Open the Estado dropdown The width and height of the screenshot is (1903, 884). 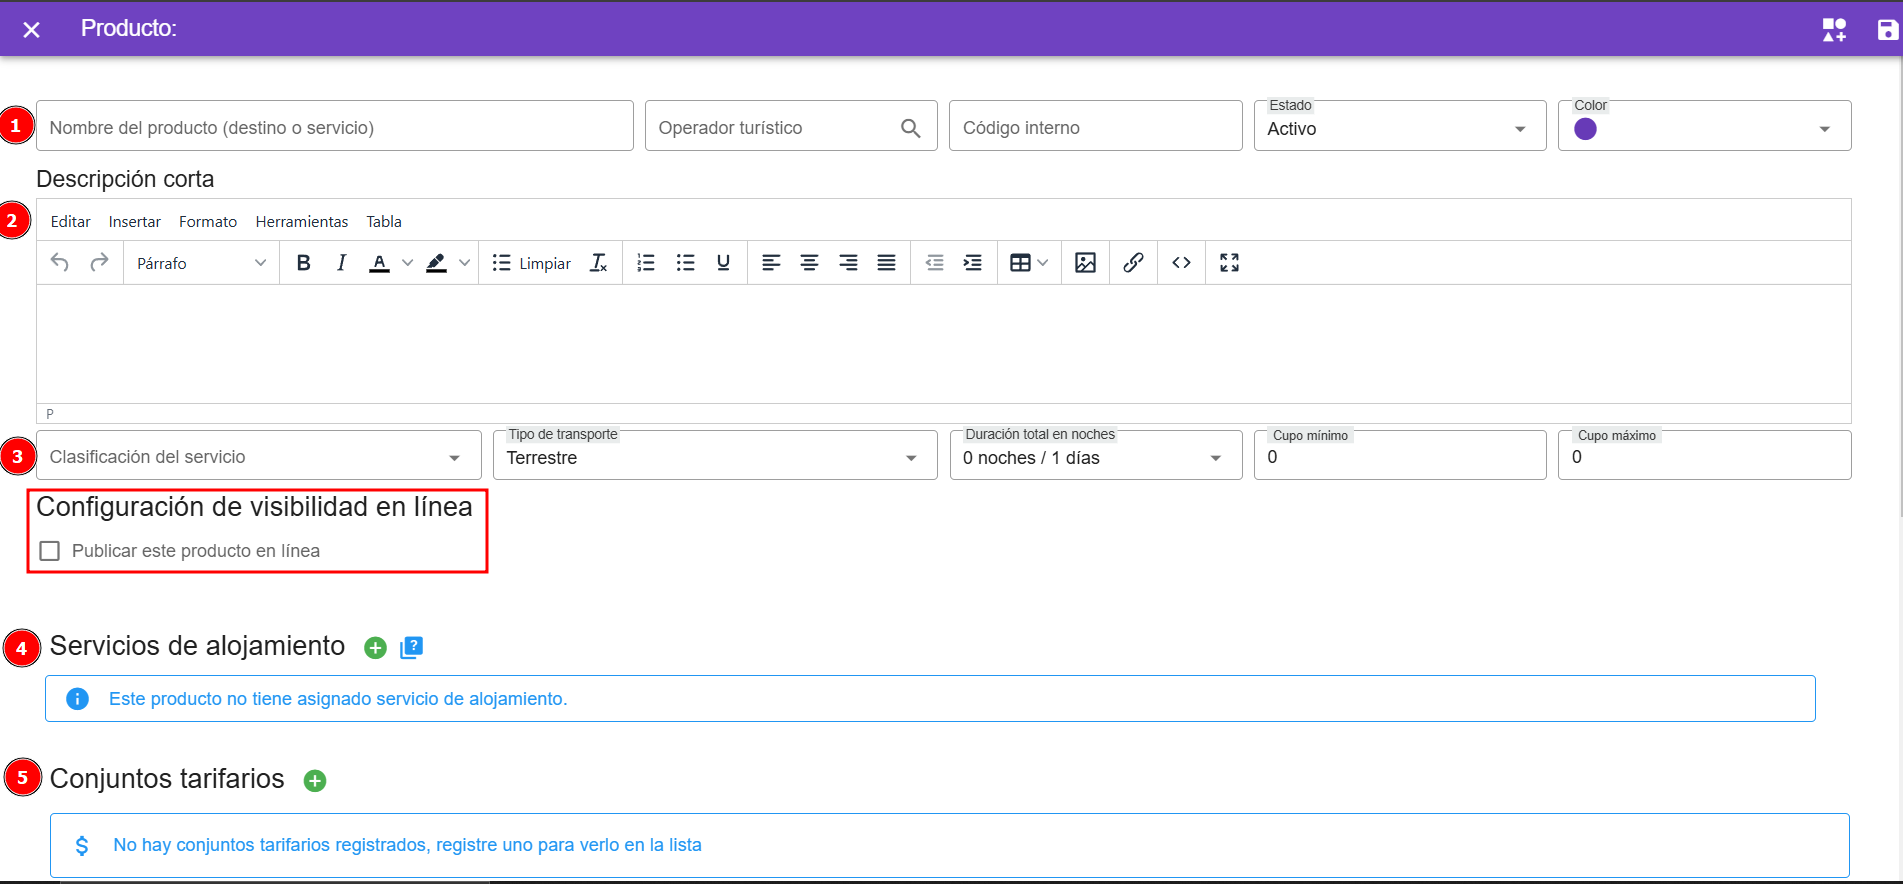[1399, 128]
